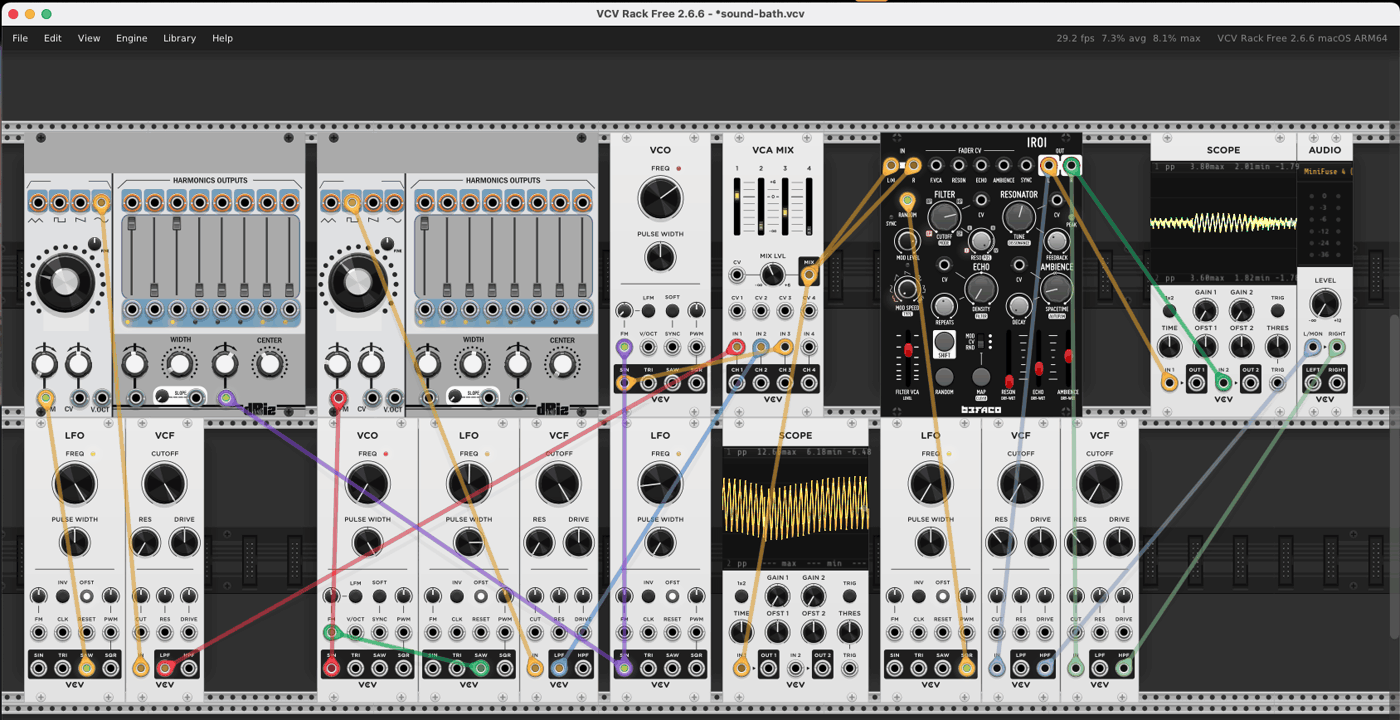Click the V/OCT jack on the VCO beside VCA MIX
Image resolution: width=1400 pixels, height=720 pixels.
648,348
